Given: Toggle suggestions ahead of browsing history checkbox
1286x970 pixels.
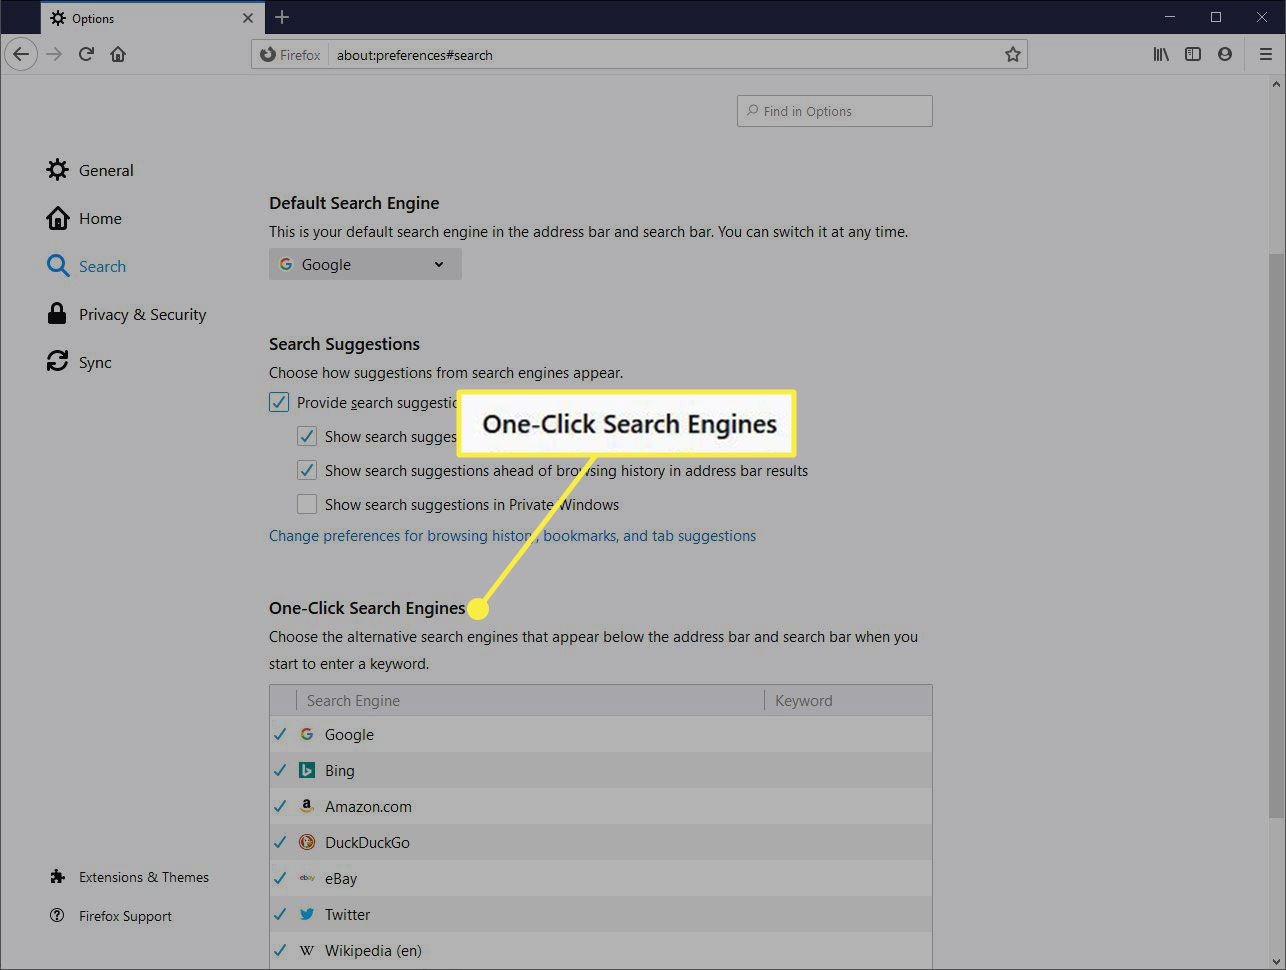Looking at the screenshot, I should tap(307, 471).
